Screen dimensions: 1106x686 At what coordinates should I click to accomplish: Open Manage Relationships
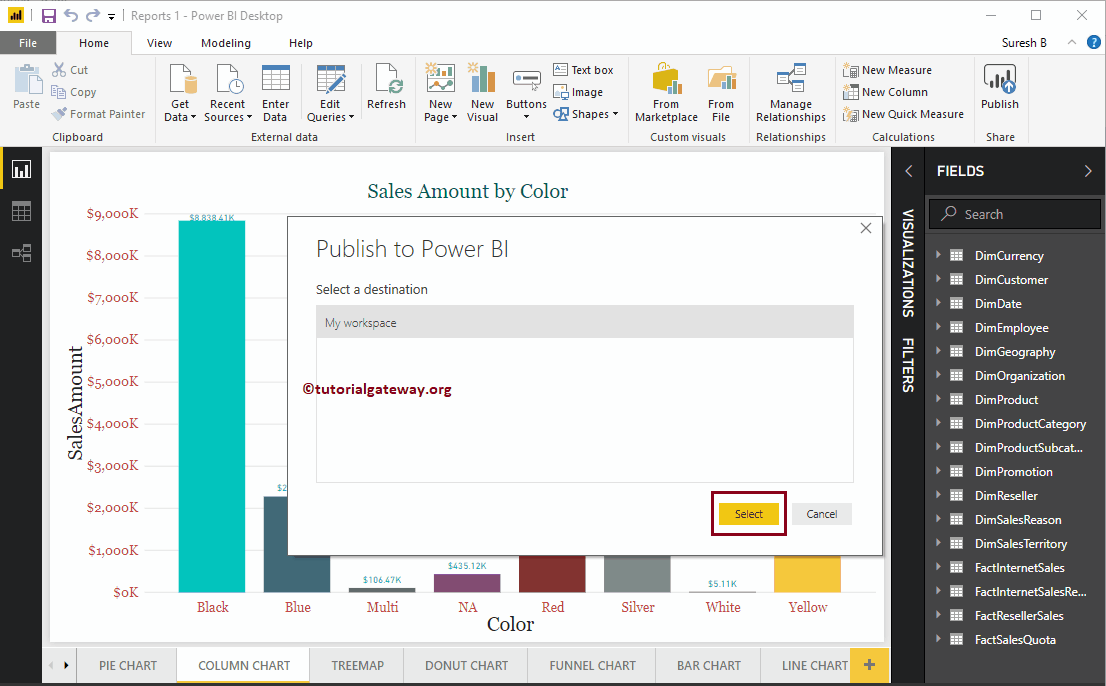click(791, 92)
